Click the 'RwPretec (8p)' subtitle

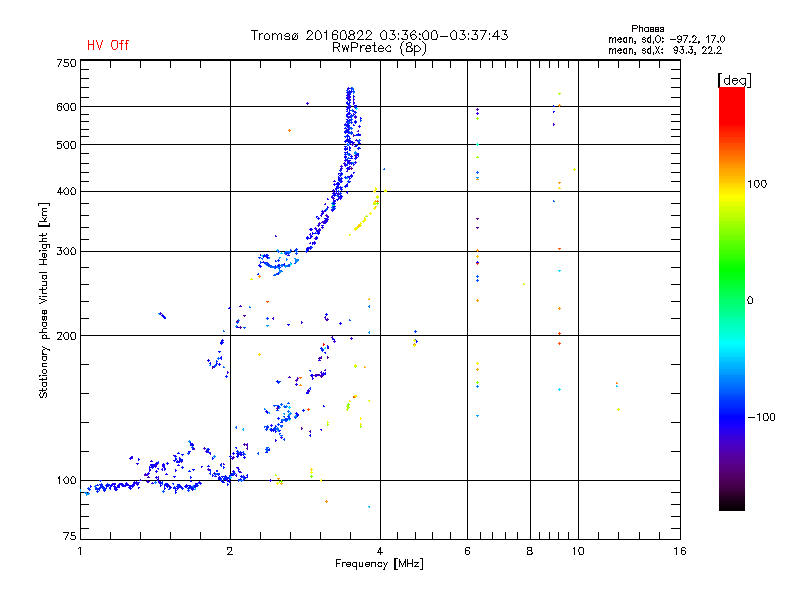coord(379,48)
